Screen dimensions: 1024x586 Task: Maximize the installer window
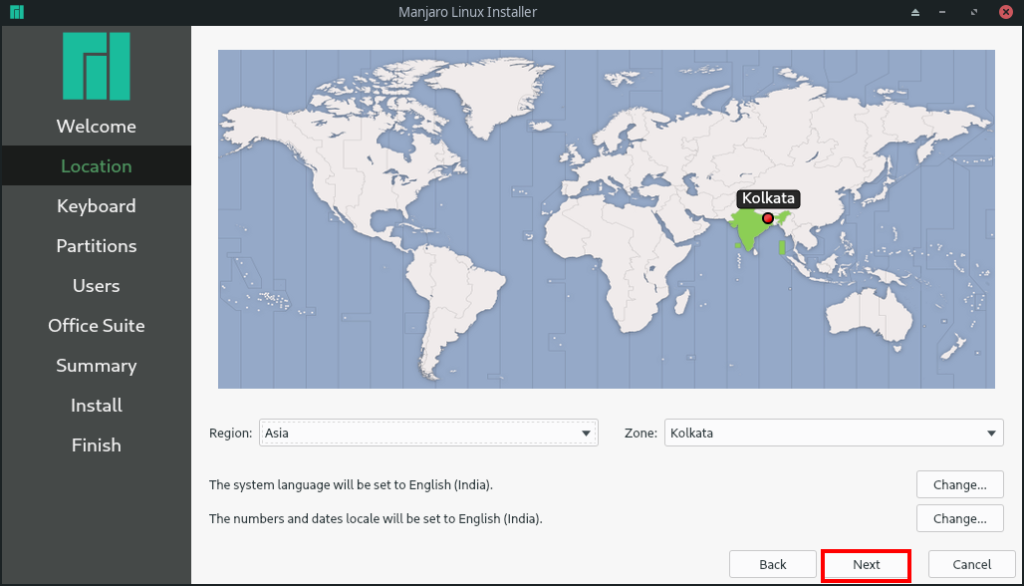tap(974, 12)
